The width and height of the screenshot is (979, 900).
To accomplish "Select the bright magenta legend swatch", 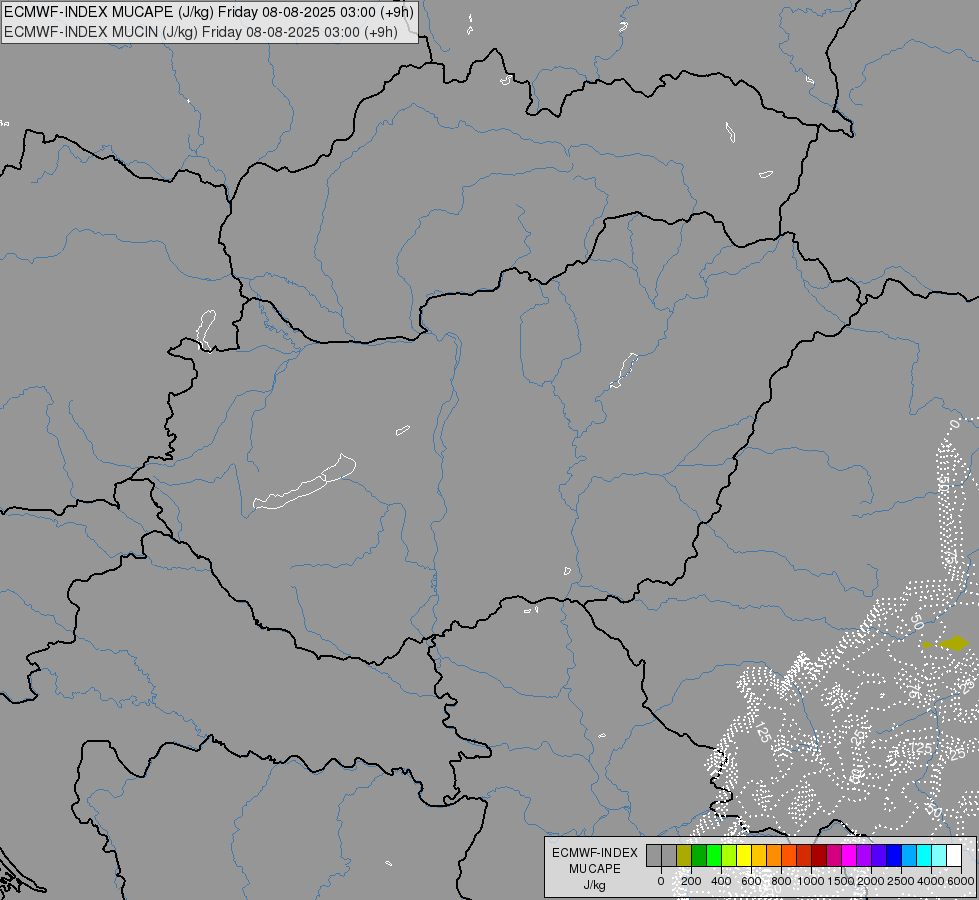I will tap(850, 855).
